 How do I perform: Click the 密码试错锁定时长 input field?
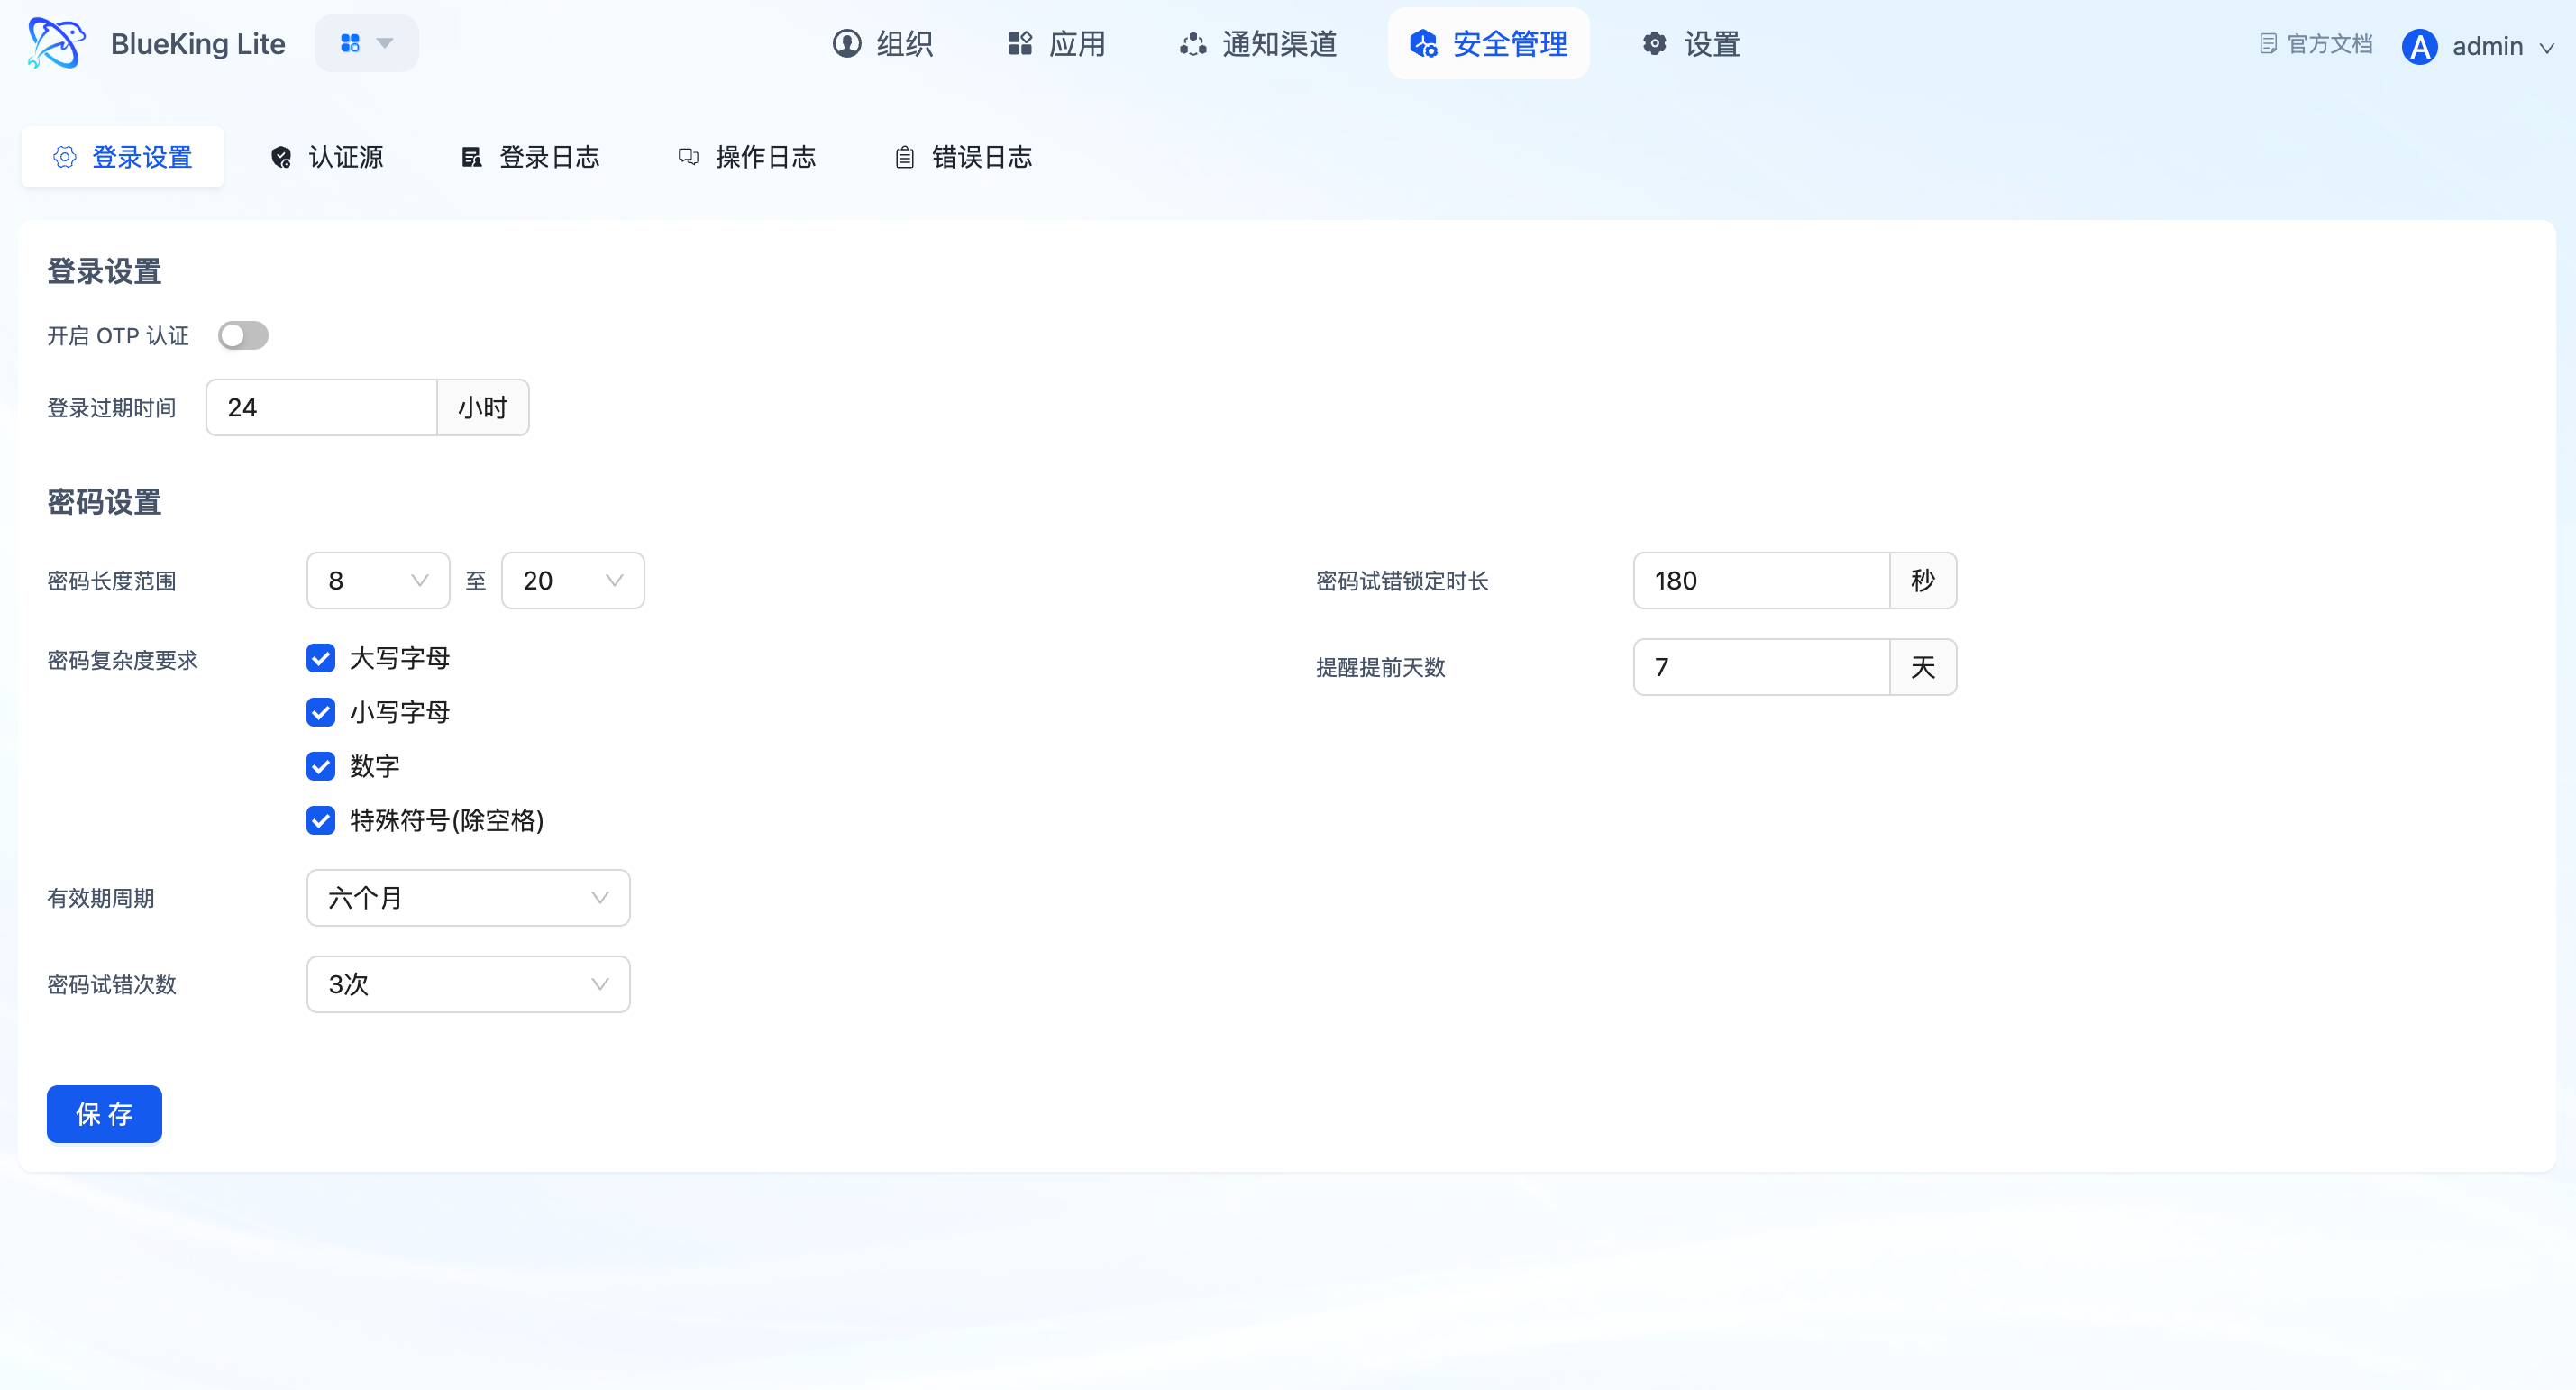coord(1760,581)
